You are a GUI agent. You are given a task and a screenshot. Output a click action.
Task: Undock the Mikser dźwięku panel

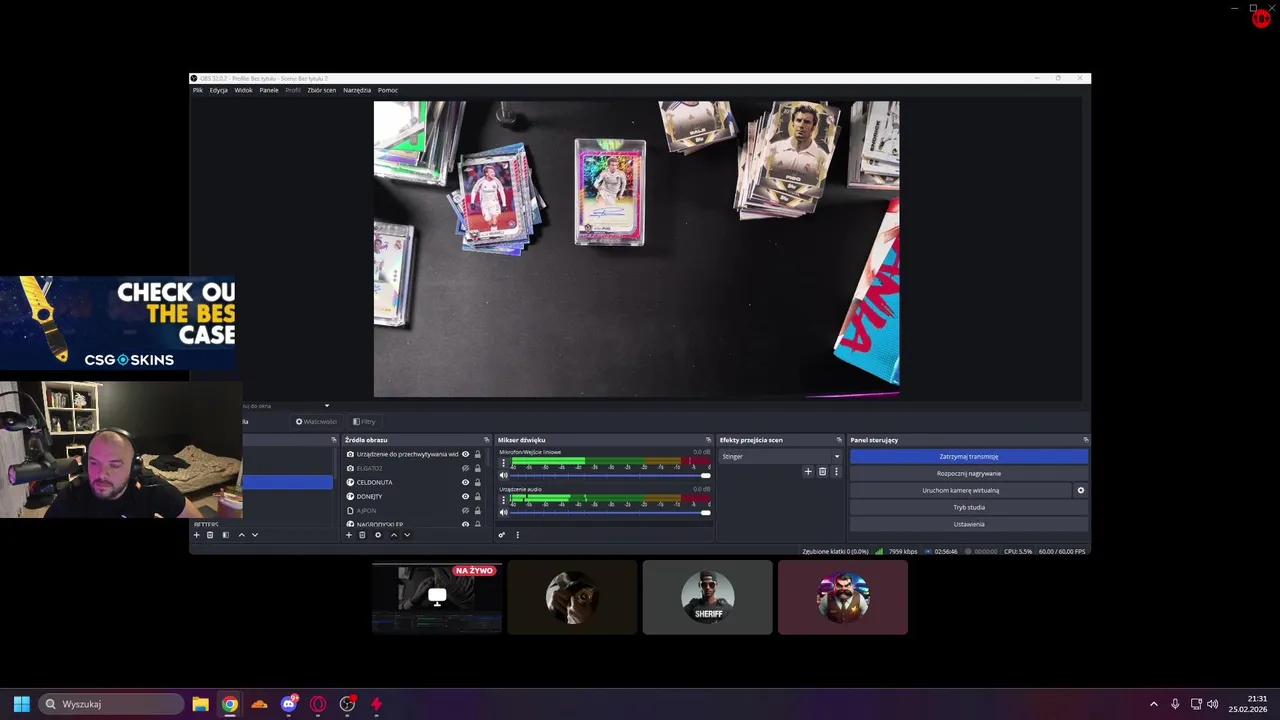click(709, 440)
